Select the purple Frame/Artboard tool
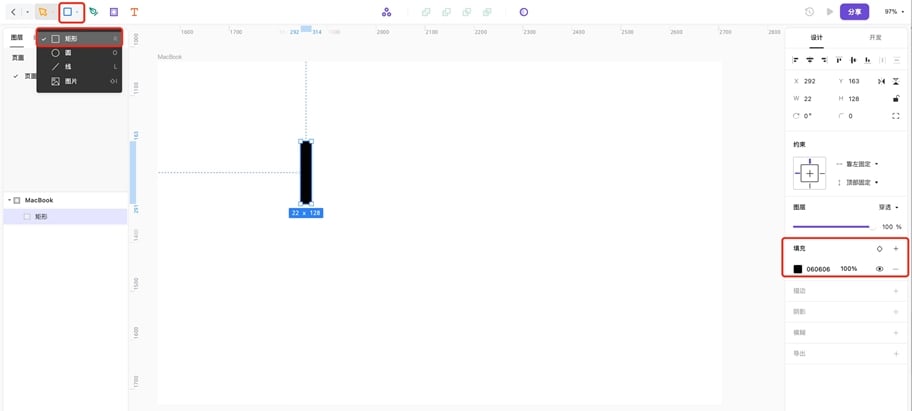This screenshot has height=411, width=912. click(114, 12)
